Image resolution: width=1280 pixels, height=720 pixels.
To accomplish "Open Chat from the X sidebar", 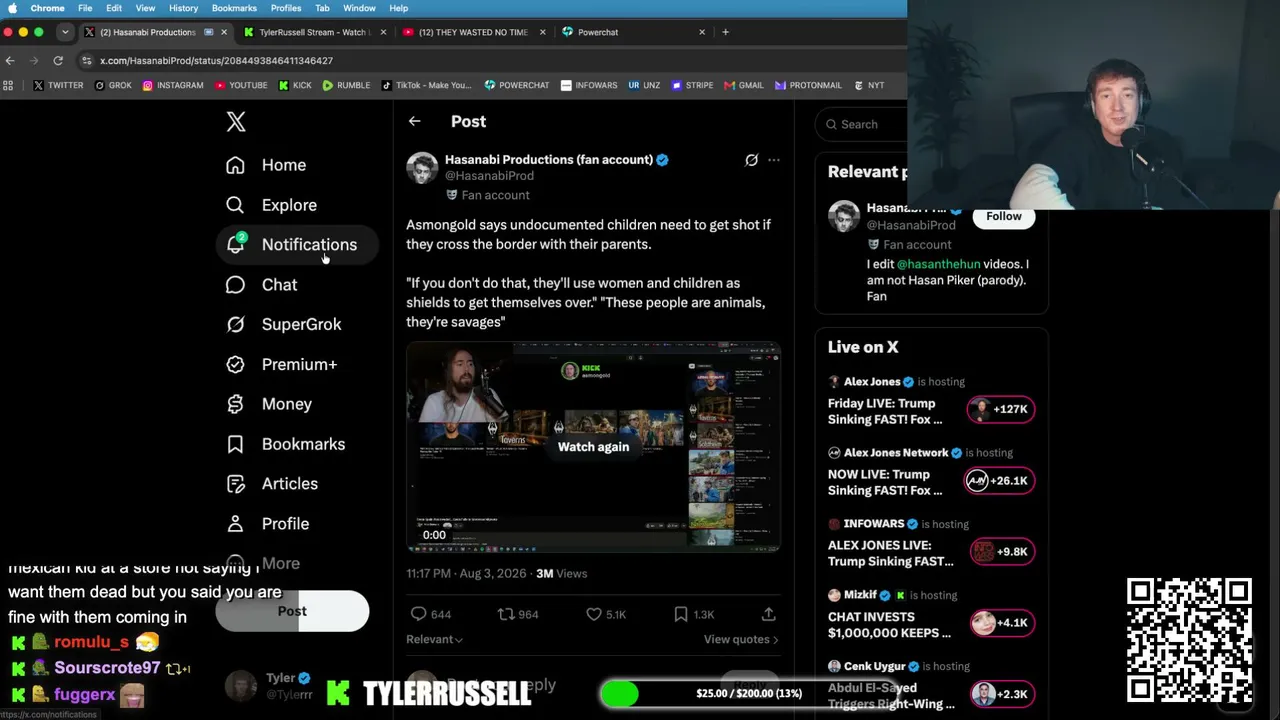I will (x=261, y=285).
